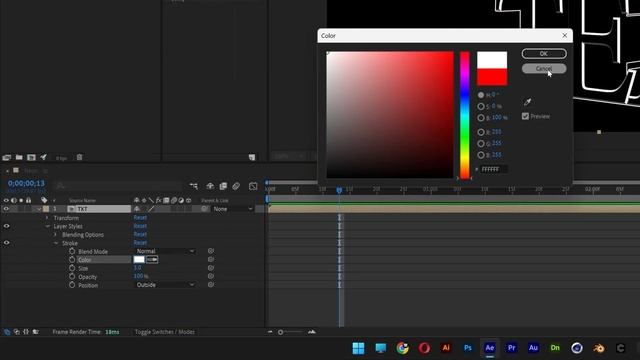Expand the Transform property group
Screen dimensions: 640x360
click(x=47, y=218)
